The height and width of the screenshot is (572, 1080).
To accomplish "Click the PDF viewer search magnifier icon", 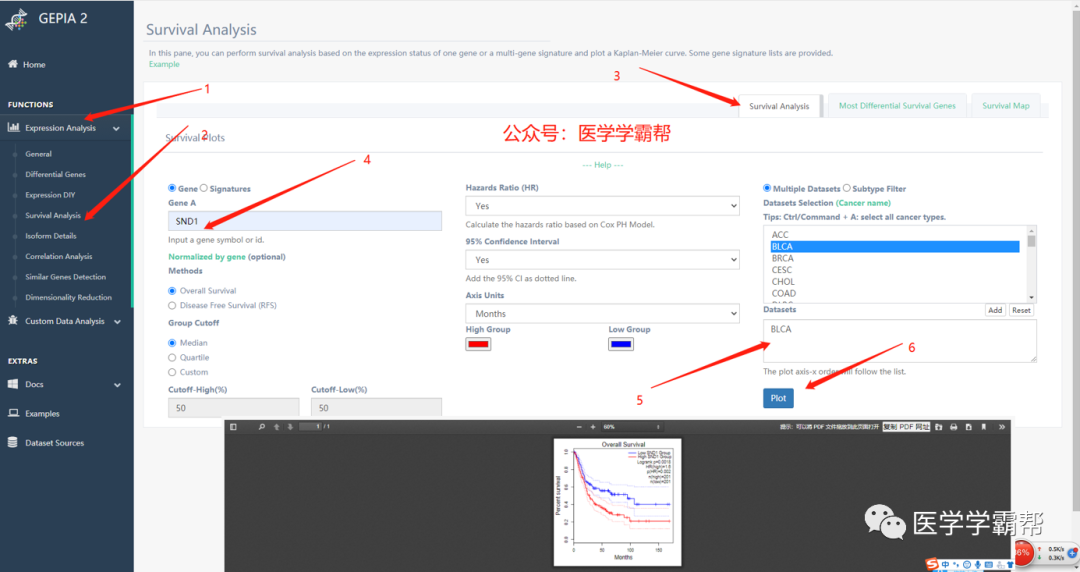I will [x=262, y=427].
